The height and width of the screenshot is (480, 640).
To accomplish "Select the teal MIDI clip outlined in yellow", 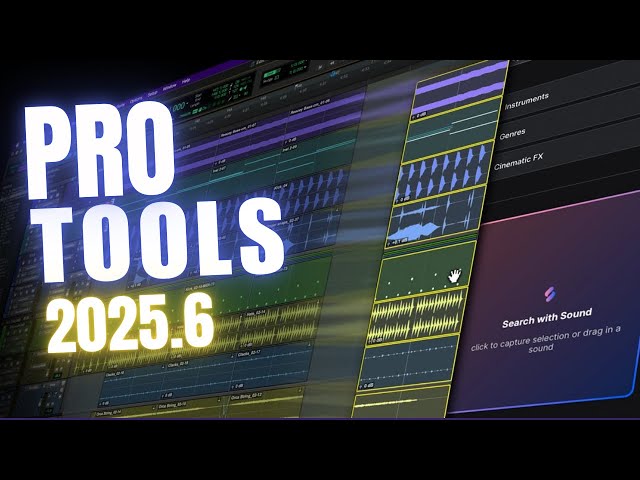I will click(x=452, y=131).
